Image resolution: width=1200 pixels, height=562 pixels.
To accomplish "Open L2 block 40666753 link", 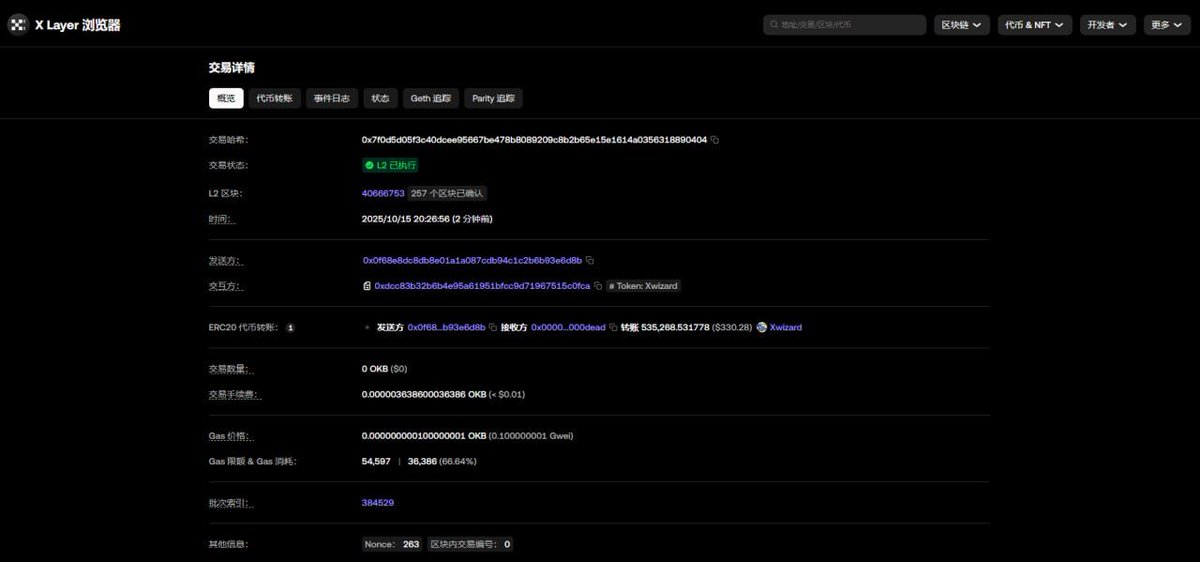I will click(383, 193).
